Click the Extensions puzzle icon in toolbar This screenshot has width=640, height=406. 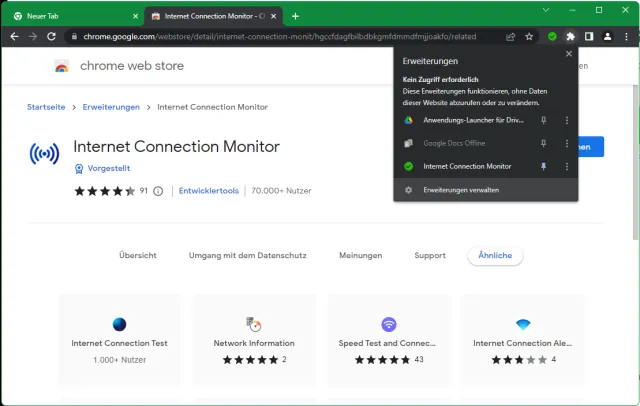(570, 36)
